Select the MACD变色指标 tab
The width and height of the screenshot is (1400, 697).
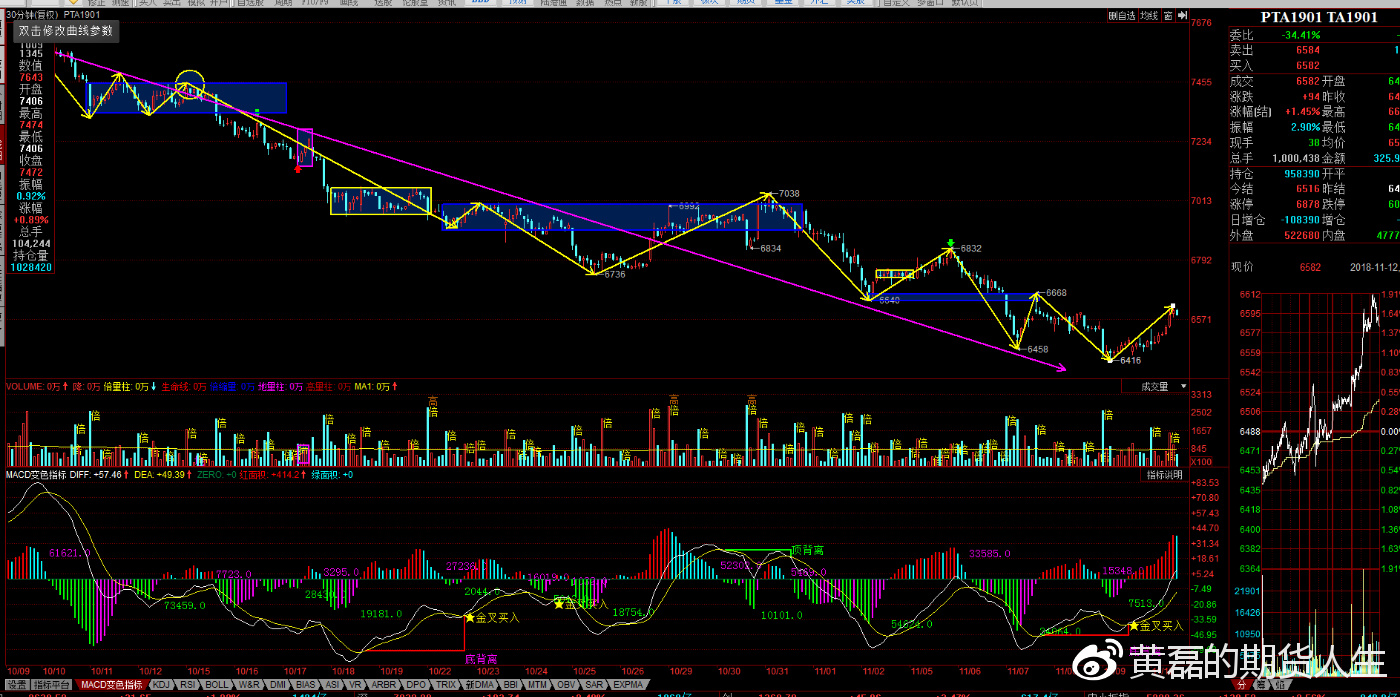[x=112, y=685]
